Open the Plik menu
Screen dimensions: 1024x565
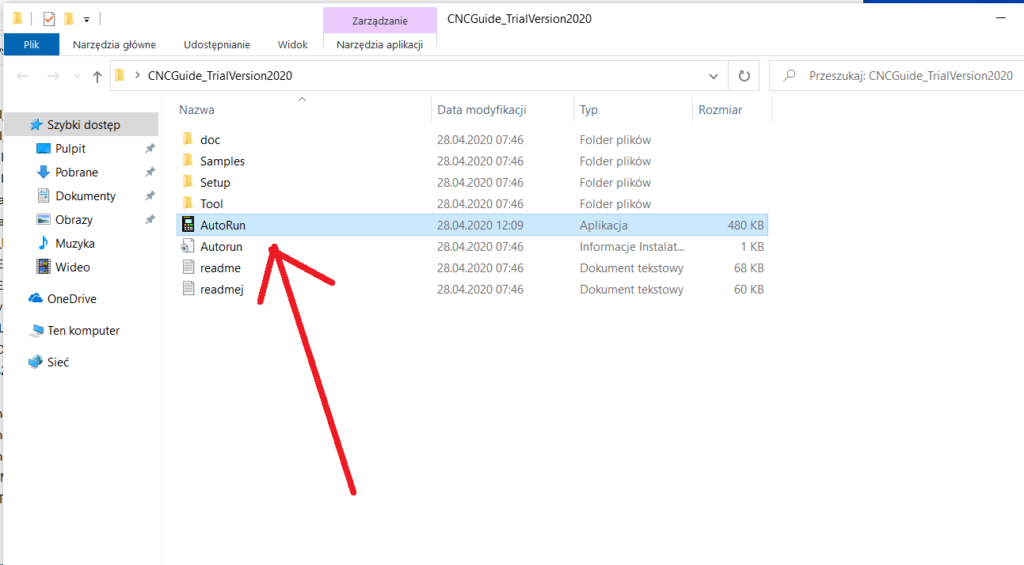31,44
